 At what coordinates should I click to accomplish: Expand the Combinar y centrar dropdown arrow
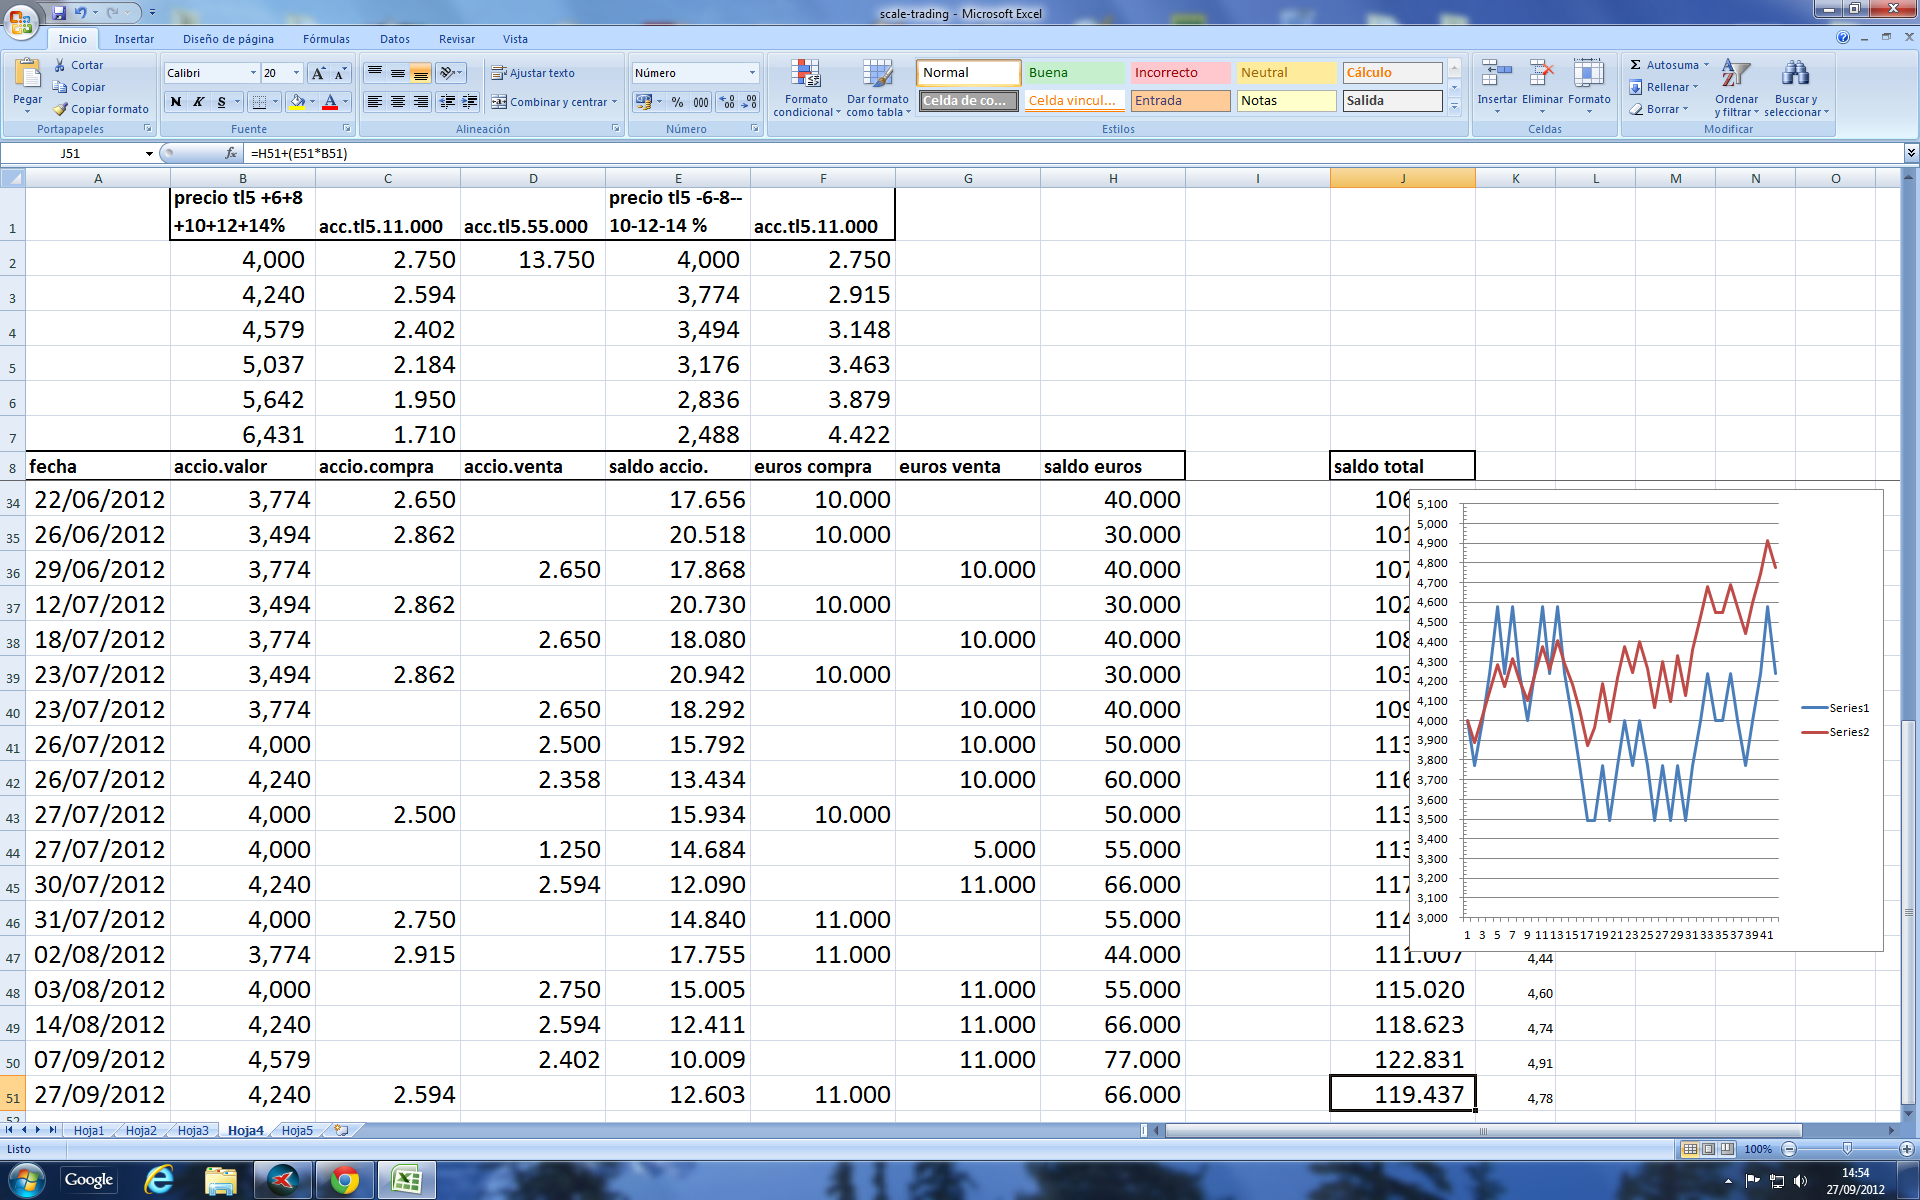point(614,102)
